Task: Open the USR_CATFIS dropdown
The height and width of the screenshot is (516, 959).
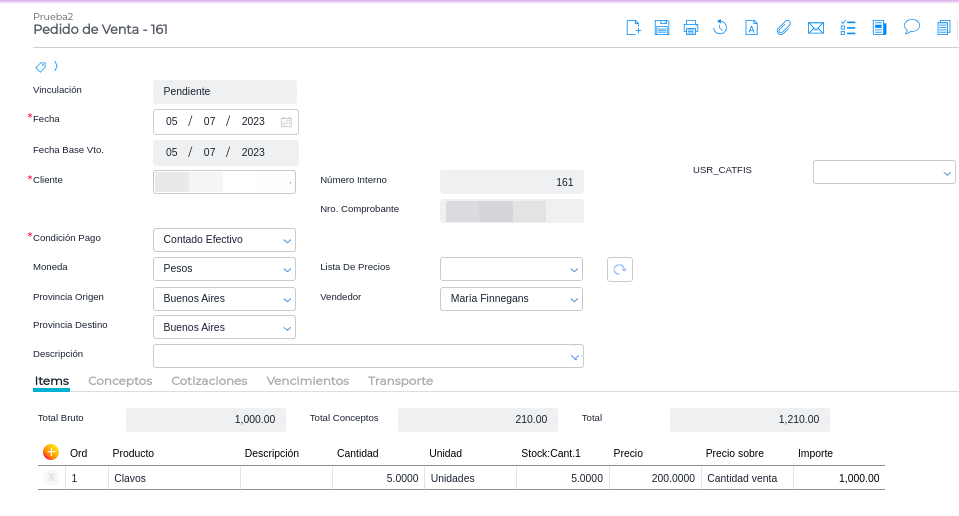Action: (x=947, y=173)
